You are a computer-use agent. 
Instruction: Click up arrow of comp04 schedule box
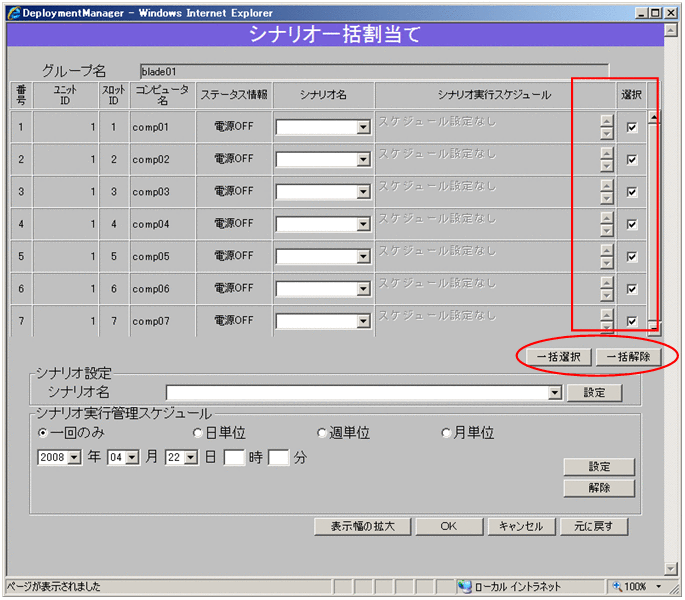(607, 217)
